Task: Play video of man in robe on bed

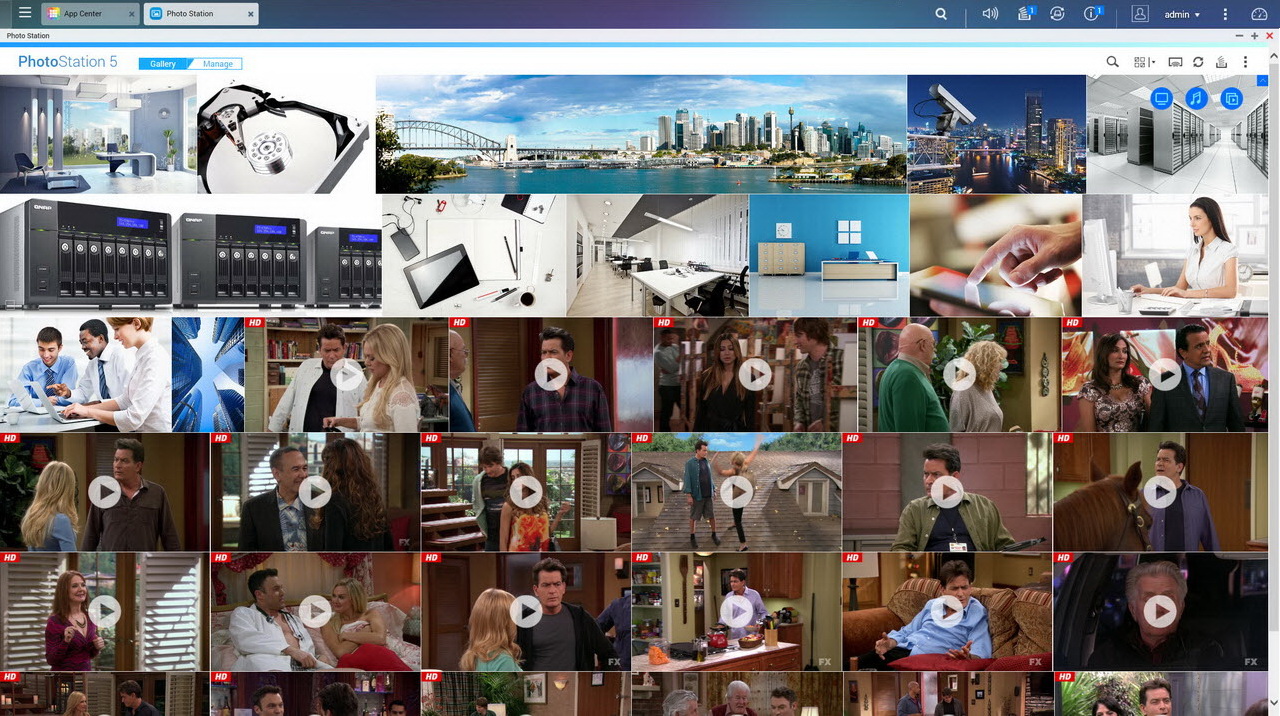Action: pos(315,611)
